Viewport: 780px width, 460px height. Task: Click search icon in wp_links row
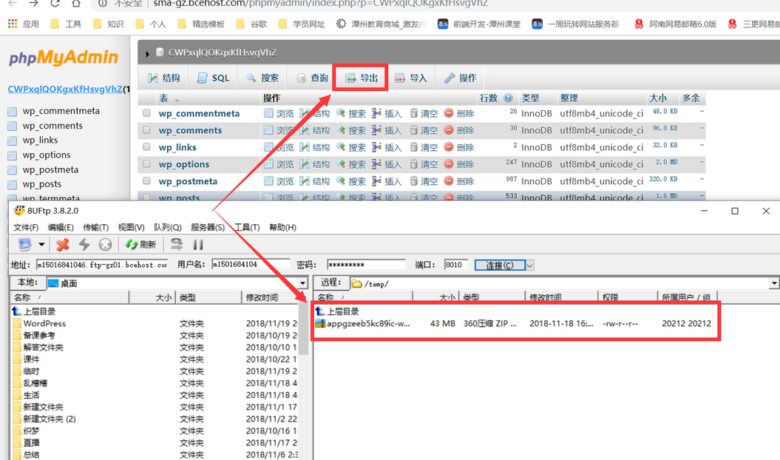341,147
